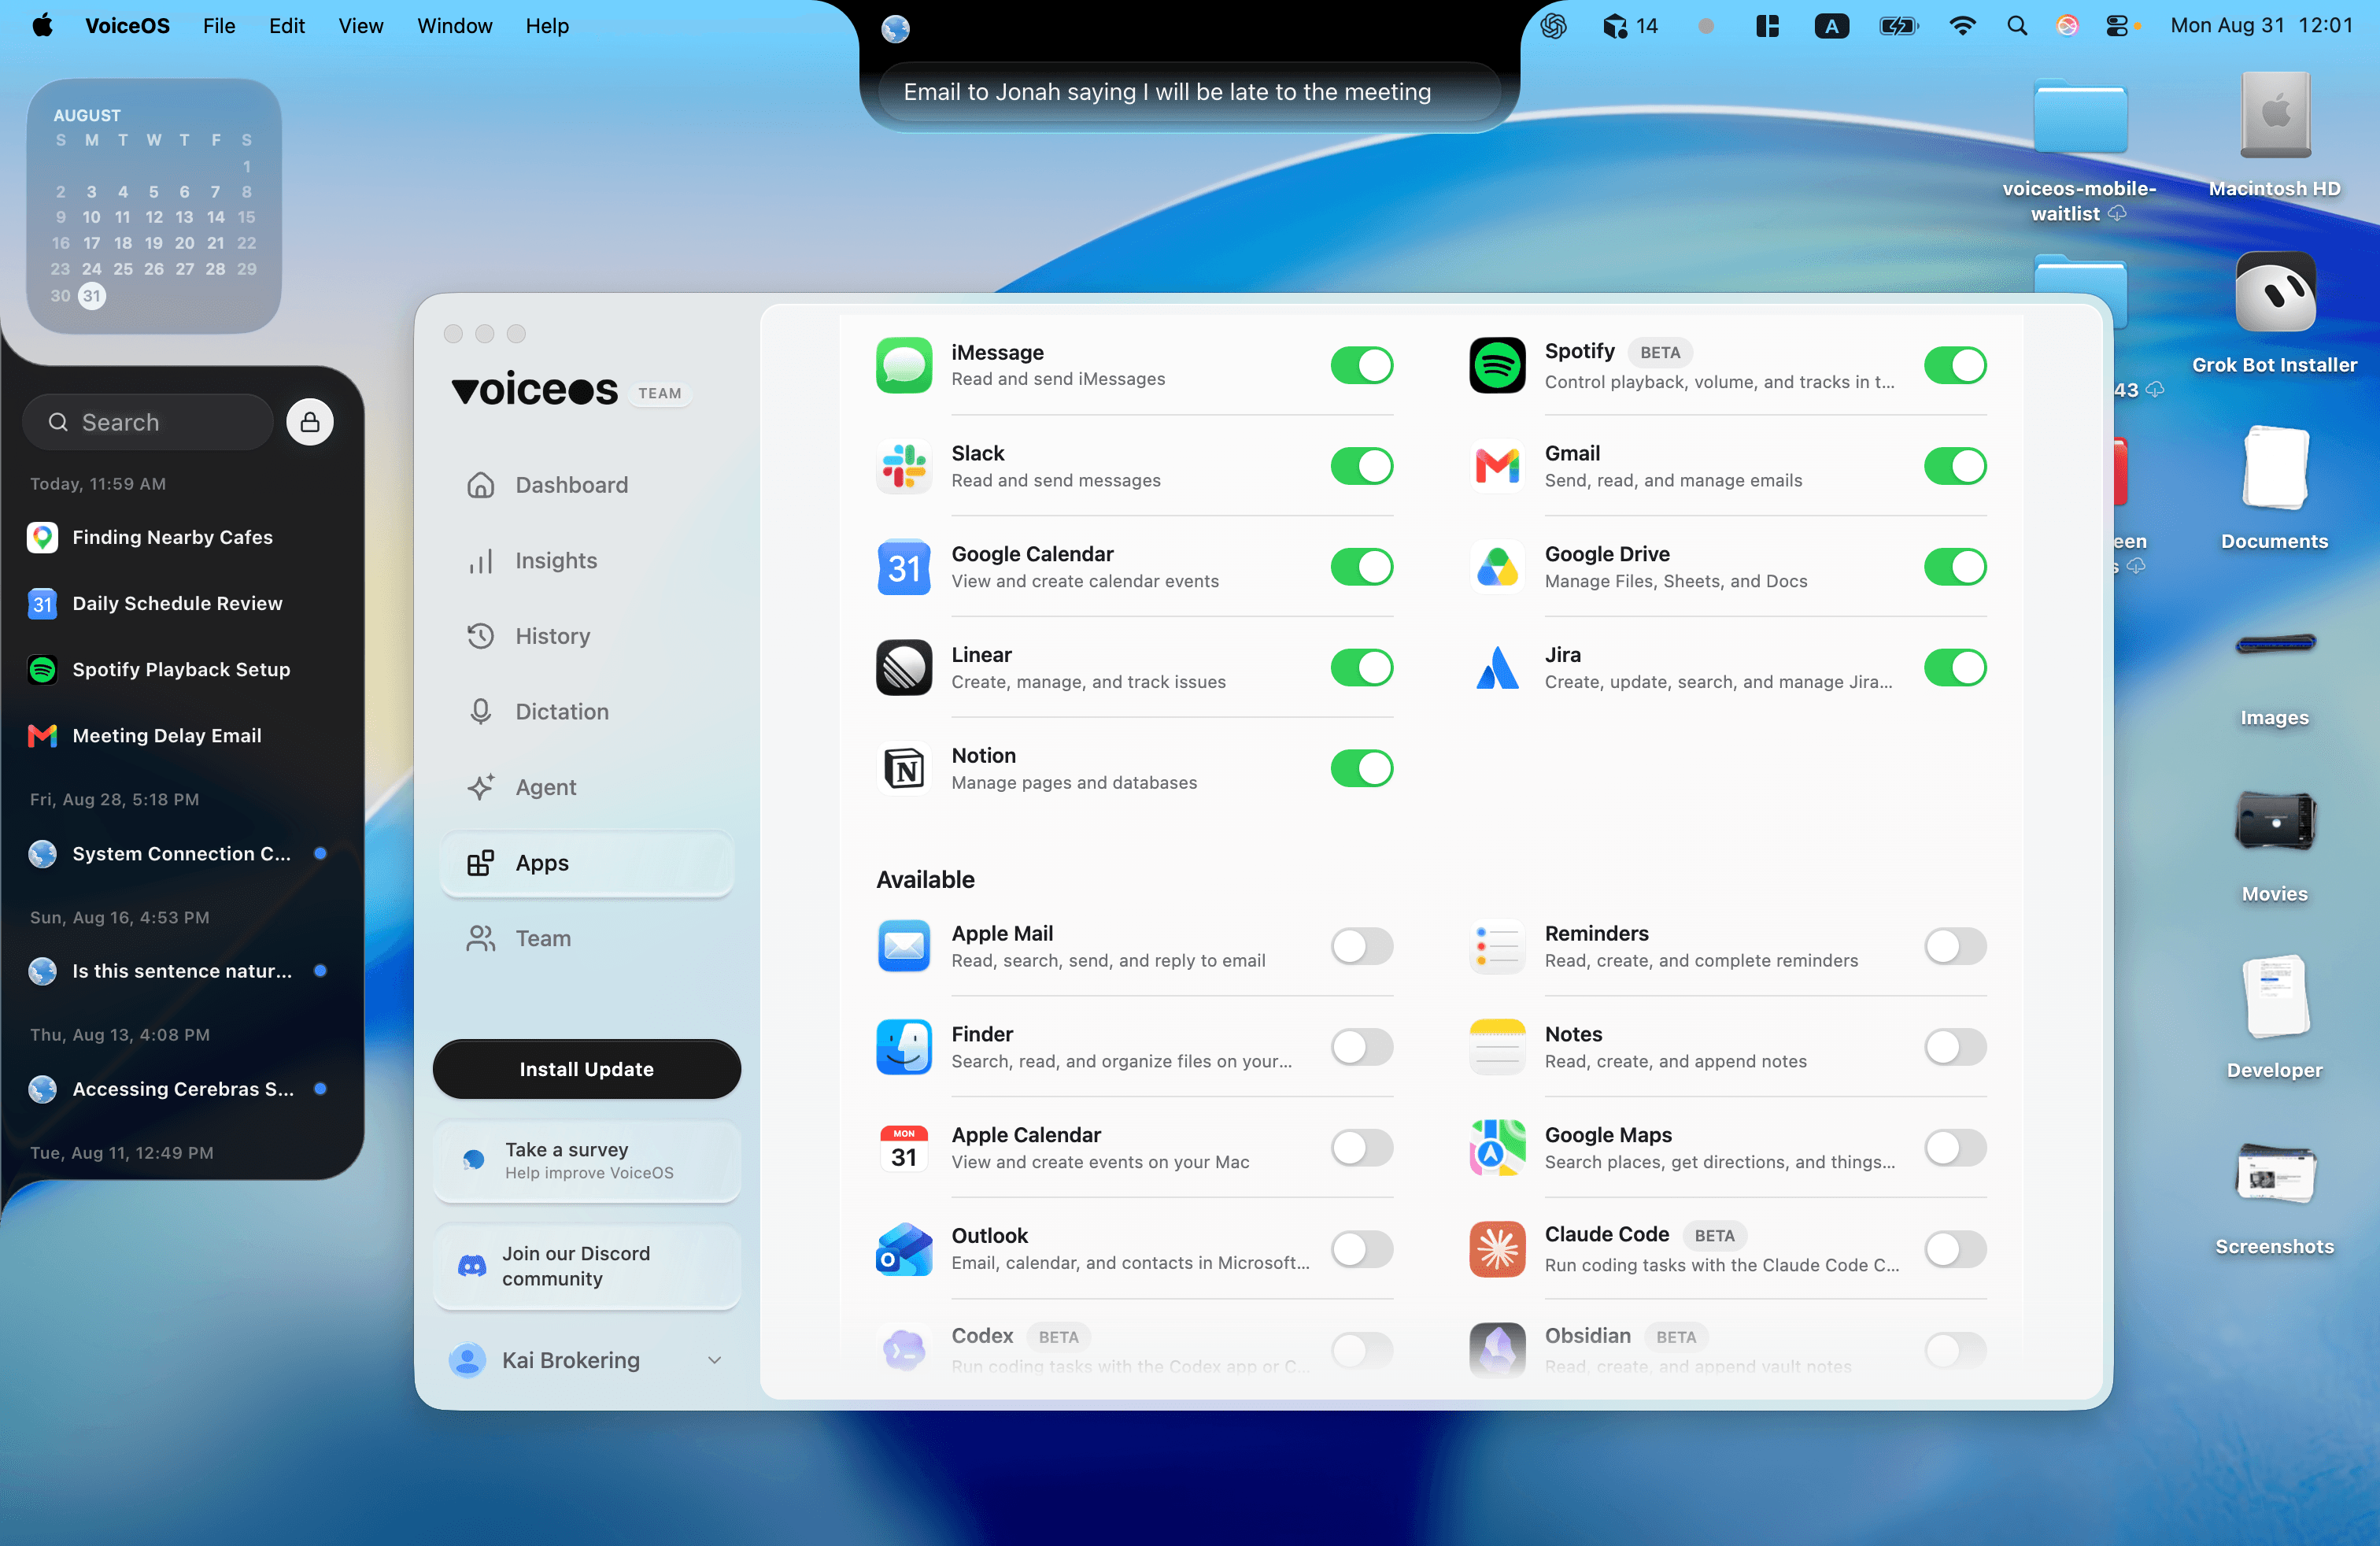Click the Google Drive icon
Screen dimensions: 2380x1546
point(1497,567)
